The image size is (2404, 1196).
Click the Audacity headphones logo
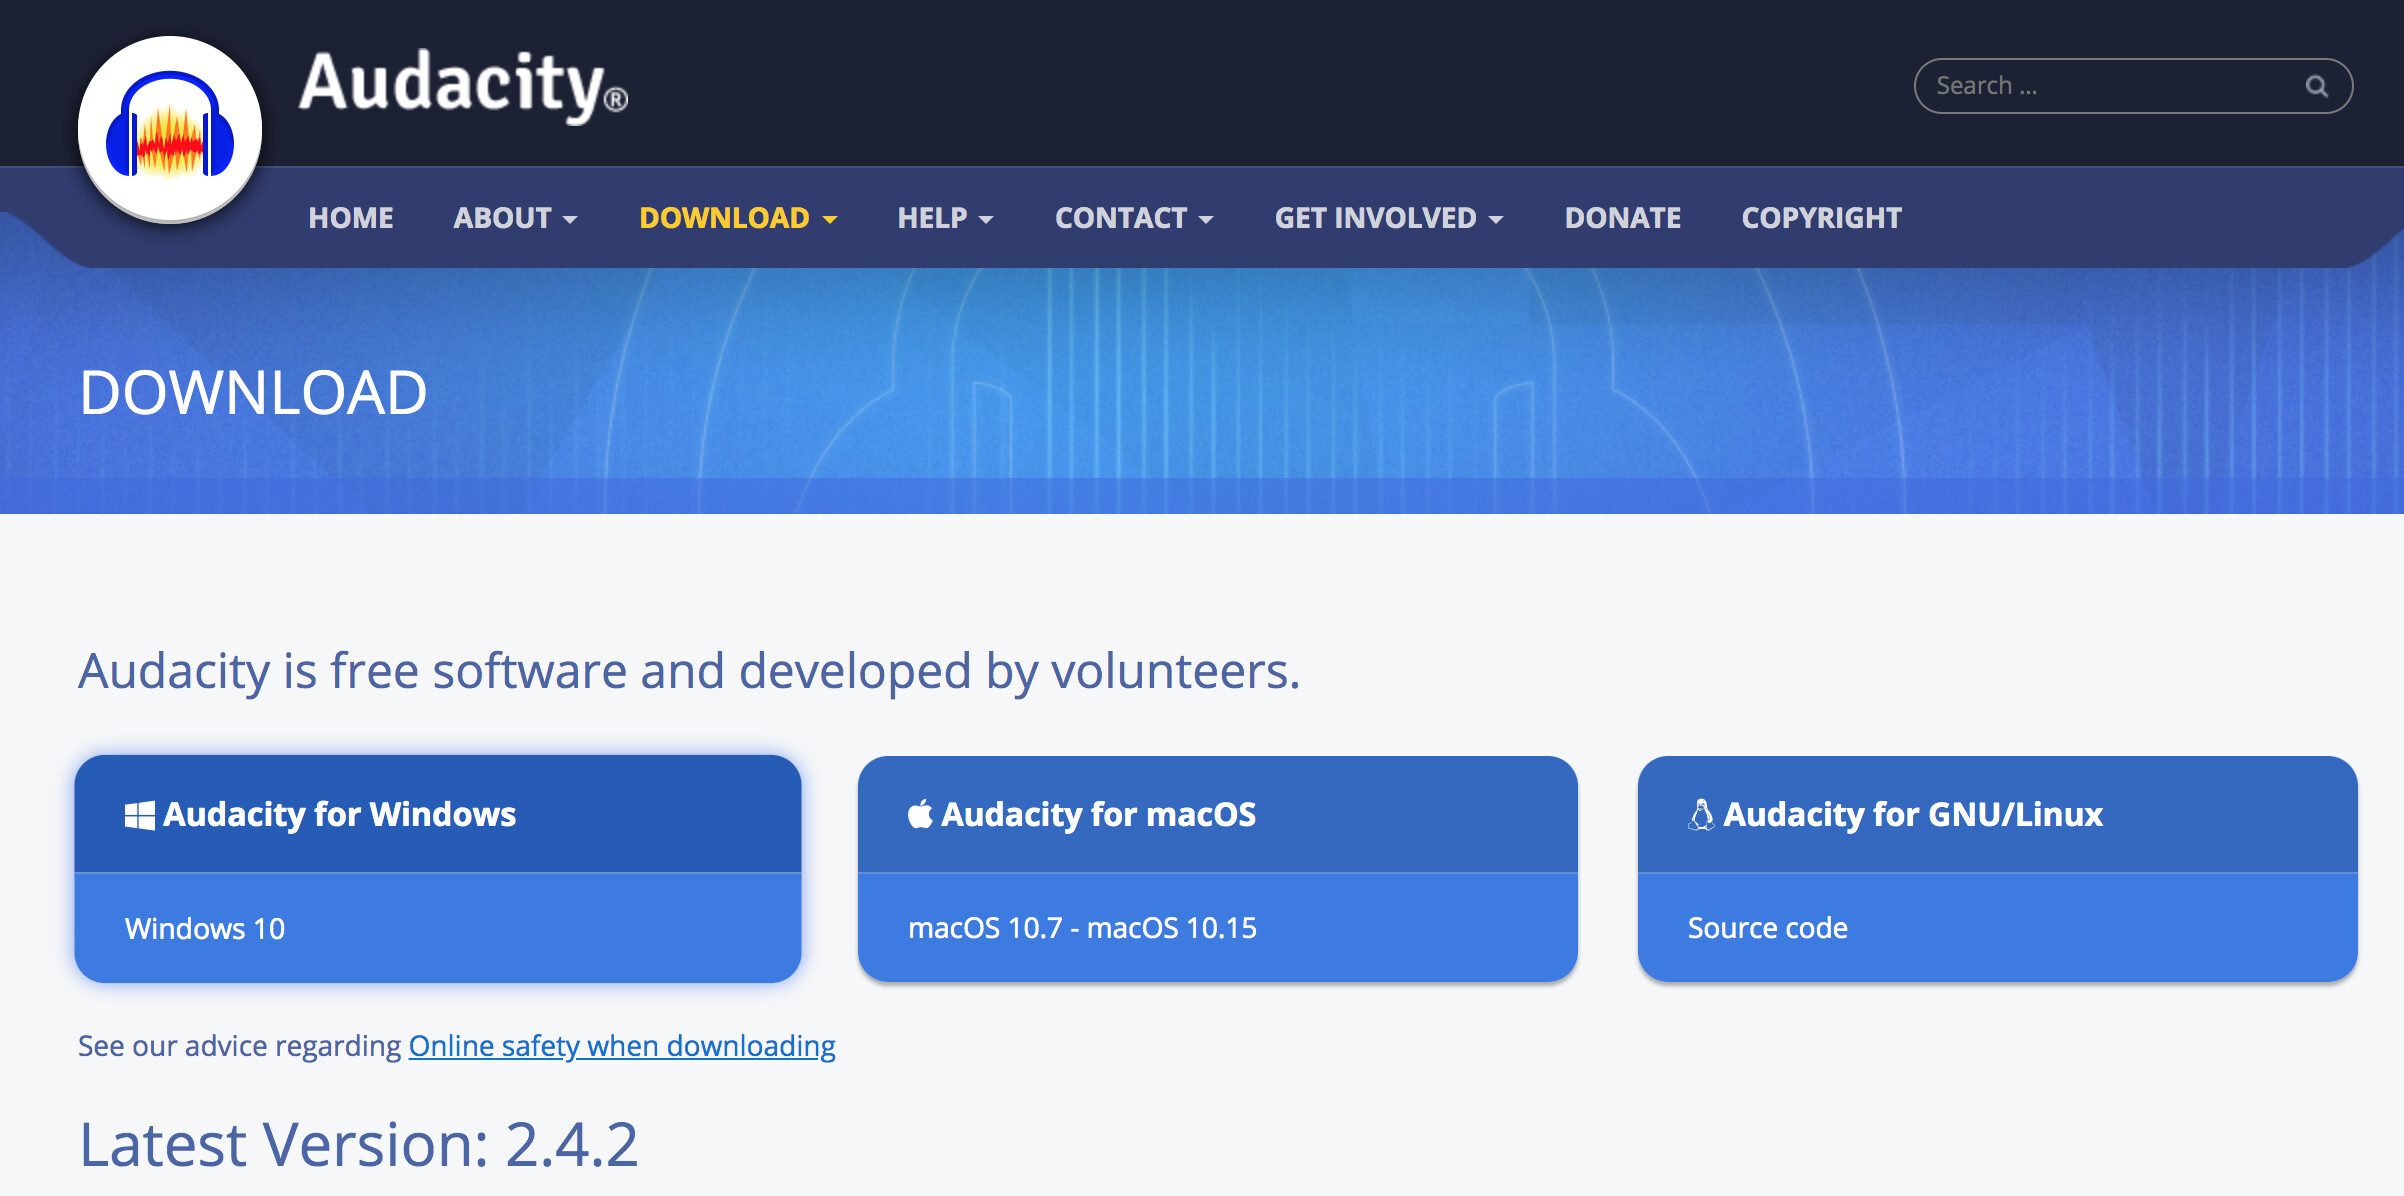click(170, 130)
